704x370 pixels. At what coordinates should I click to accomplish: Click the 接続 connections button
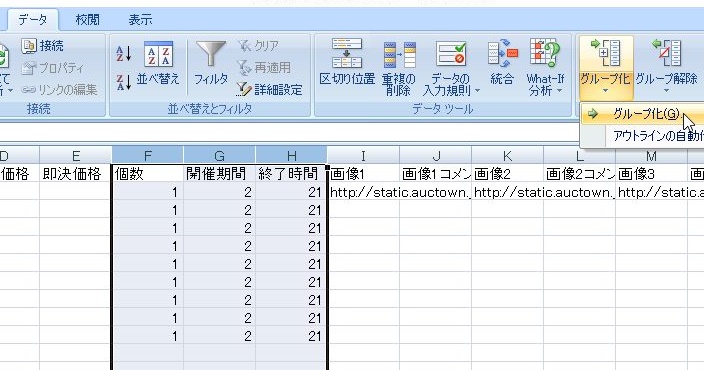coord(43,46)
